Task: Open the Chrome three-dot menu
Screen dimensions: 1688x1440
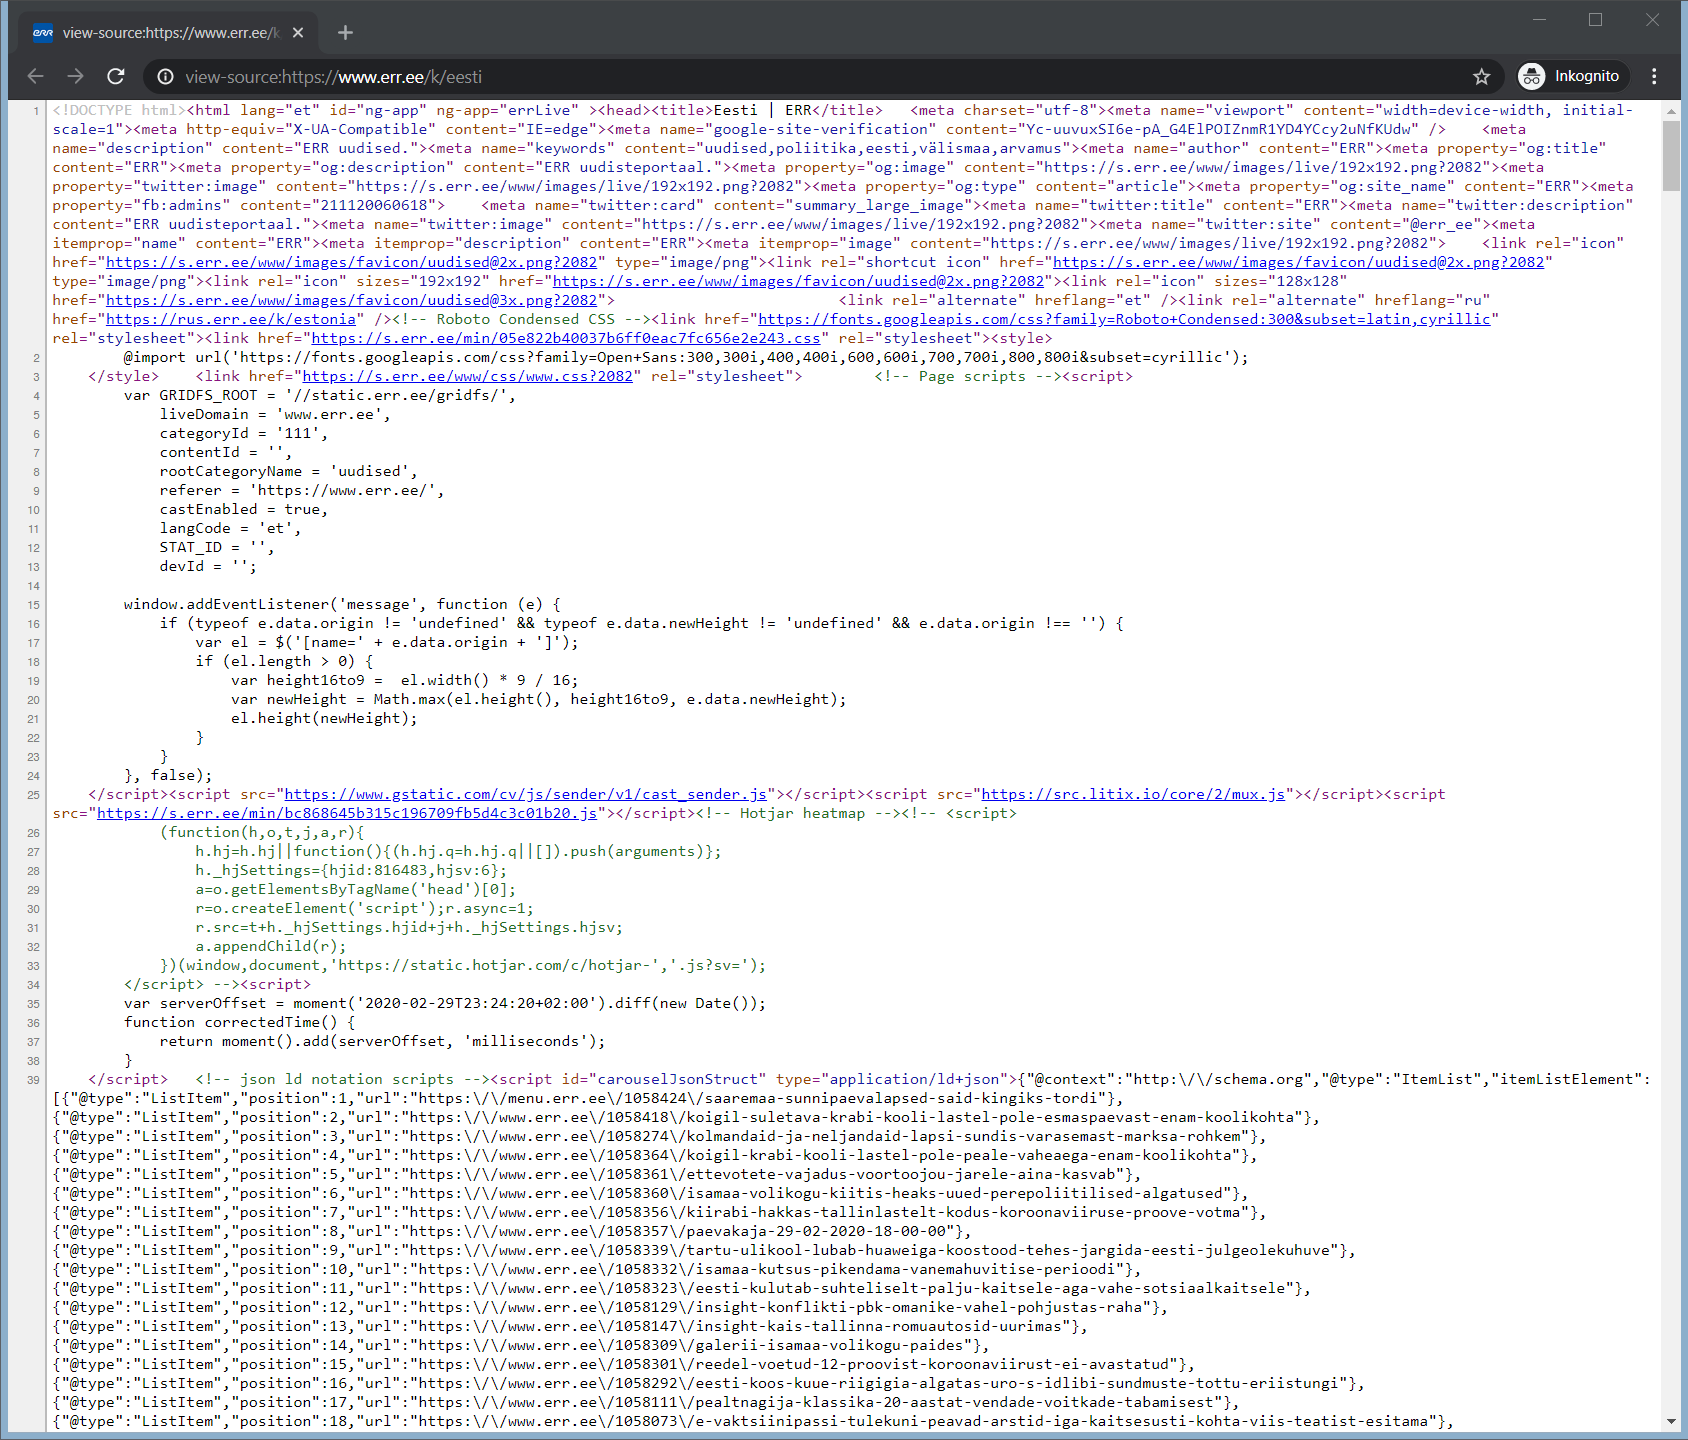Action: point(1654,76)
